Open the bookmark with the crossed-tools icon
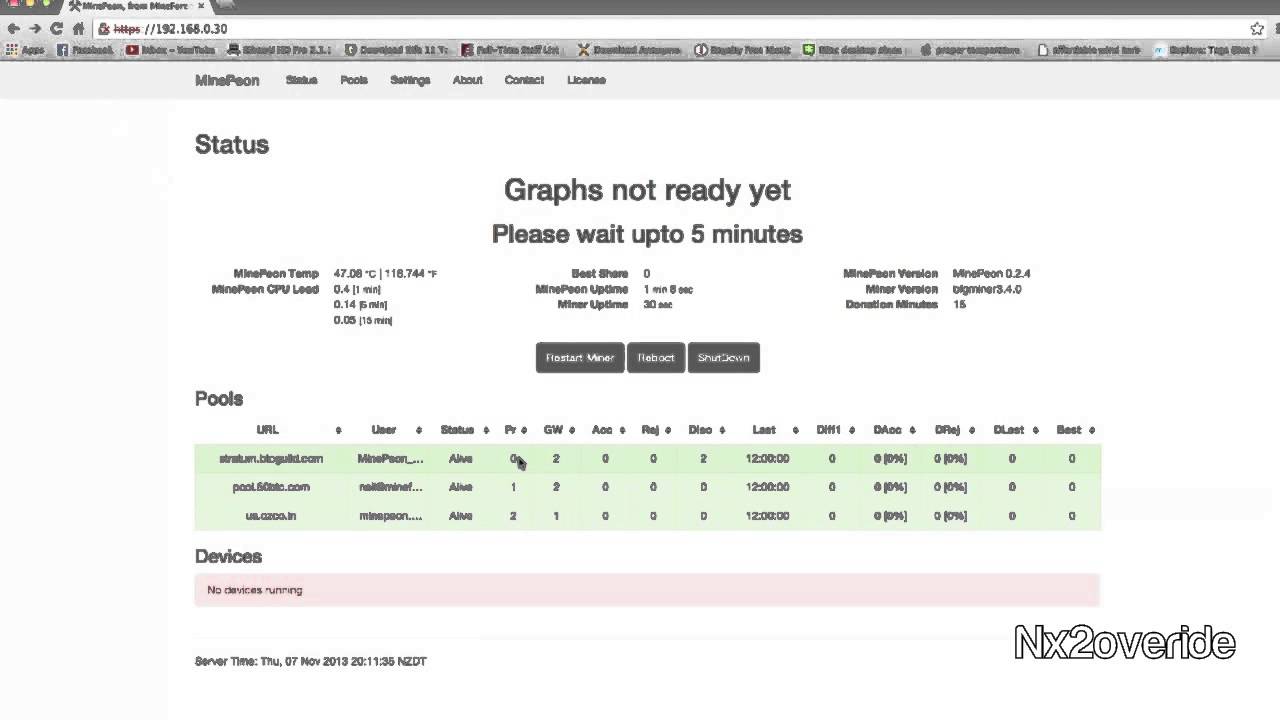 pos(629,50)
